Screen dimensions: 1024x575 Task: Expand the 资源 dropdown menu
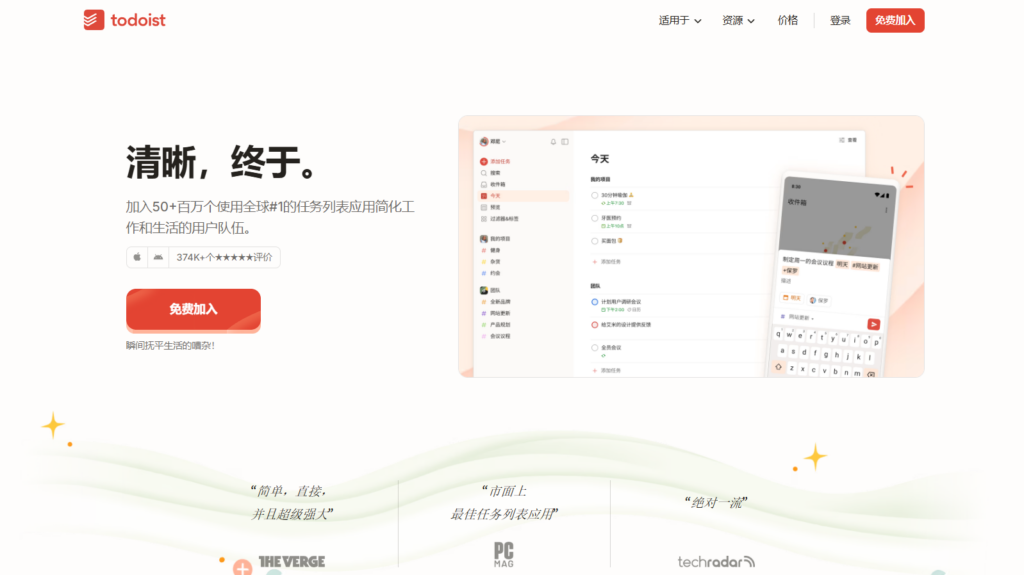[x=738, y=20]
